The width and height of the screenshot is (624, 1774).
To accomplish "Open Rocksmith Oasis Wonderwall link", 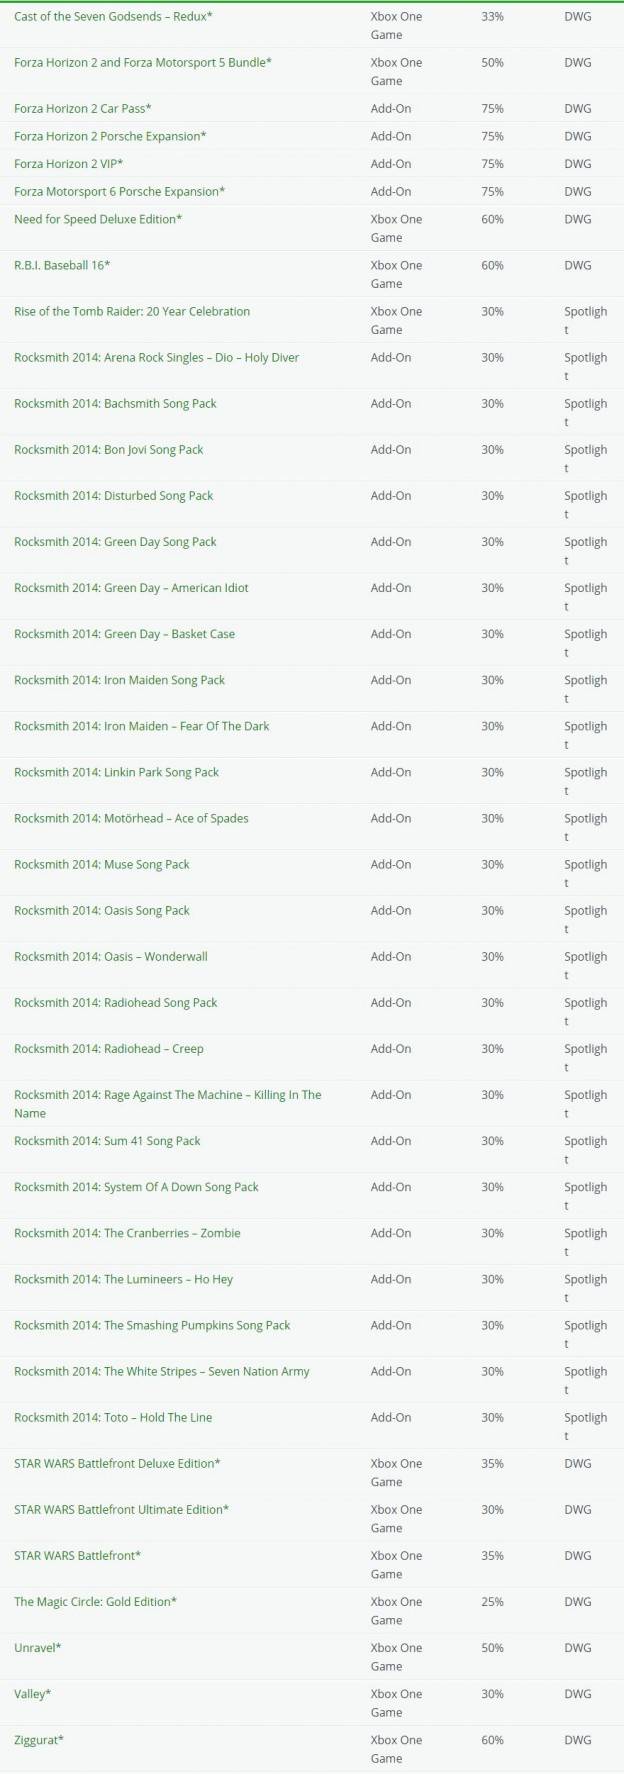I will 111,957.
